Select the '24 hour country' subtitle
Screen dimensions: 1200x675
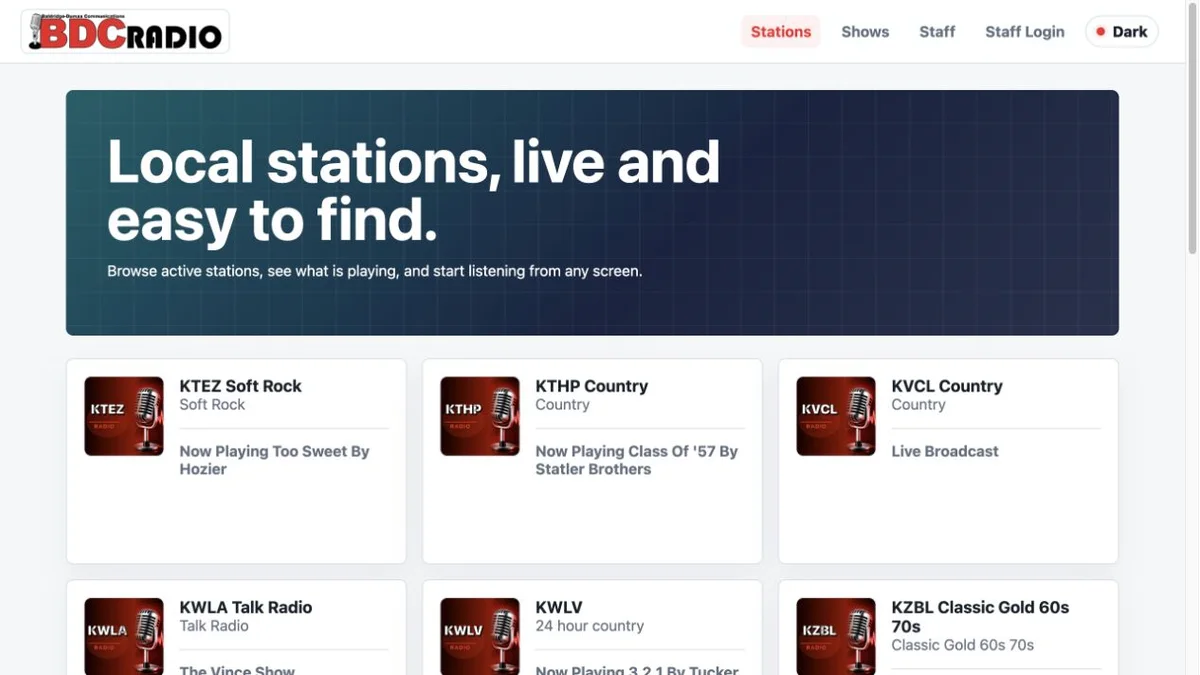coord(590,626)
